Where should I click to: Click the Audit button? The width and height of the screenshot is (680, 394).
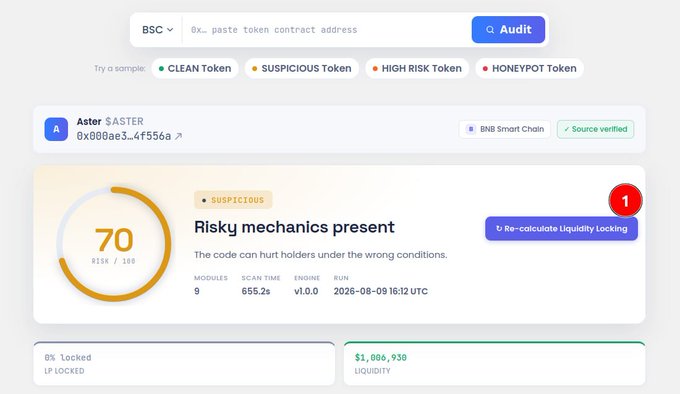pos(508,29)
